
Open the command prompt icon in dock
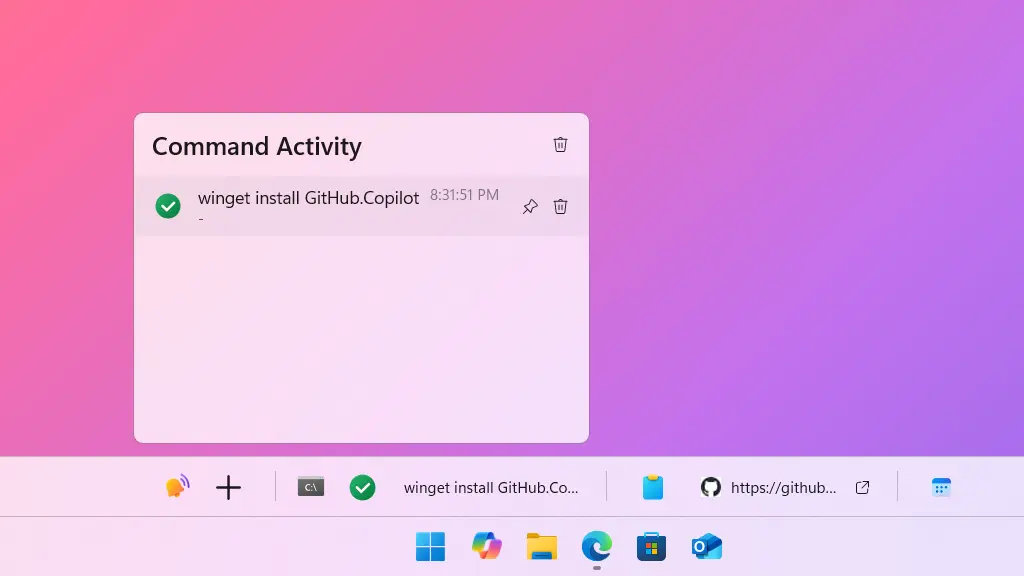click(311, 487)
